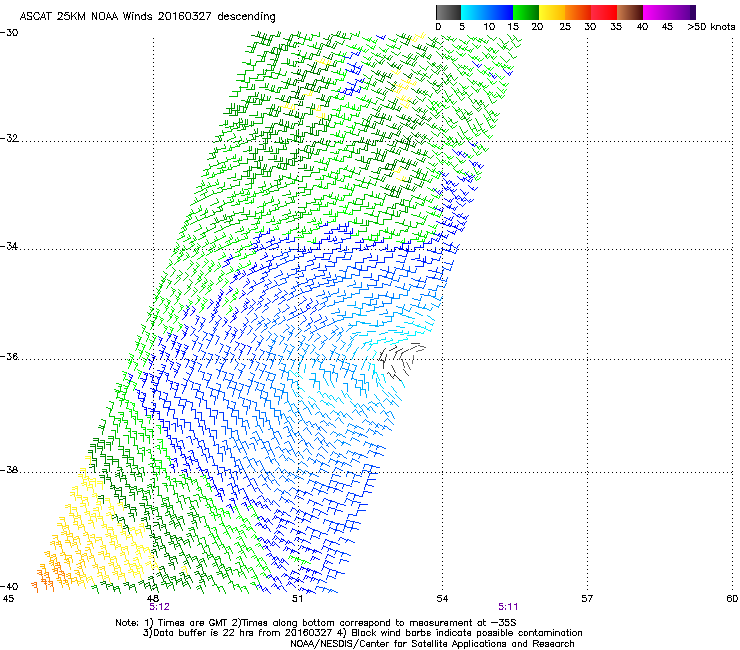
Task: Click the gray 0-5 knots color swatch
Action: [x=448, y=12]
